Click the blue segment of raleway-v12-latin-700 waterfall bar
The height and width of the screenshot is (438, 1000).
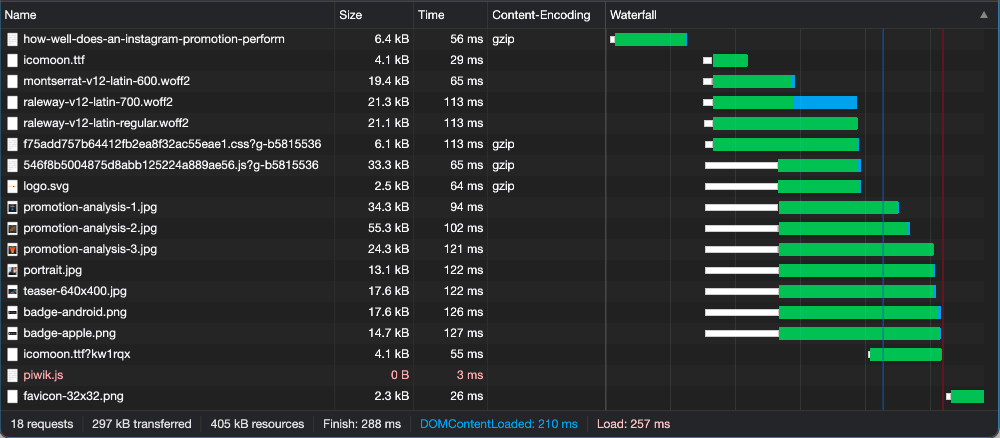(x=825, y=102)
